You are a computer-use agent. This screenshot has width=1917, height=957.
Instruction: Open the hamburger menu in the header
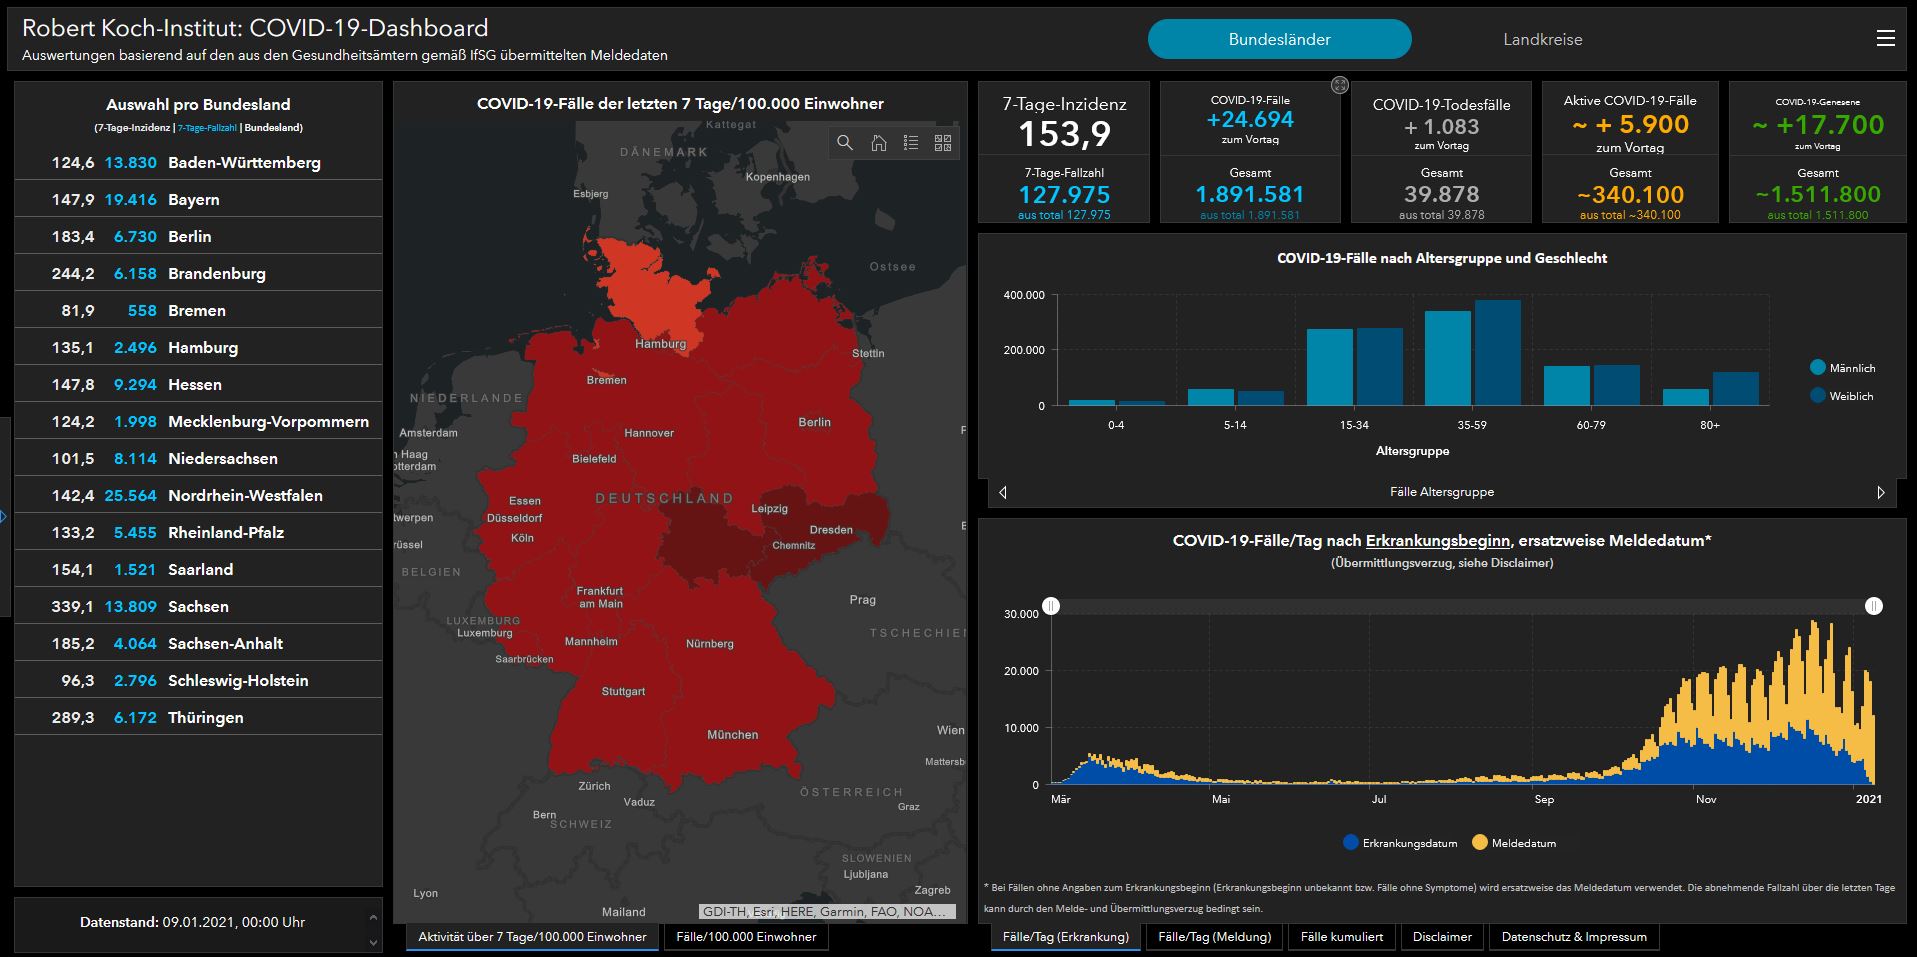click(1885, 38)
